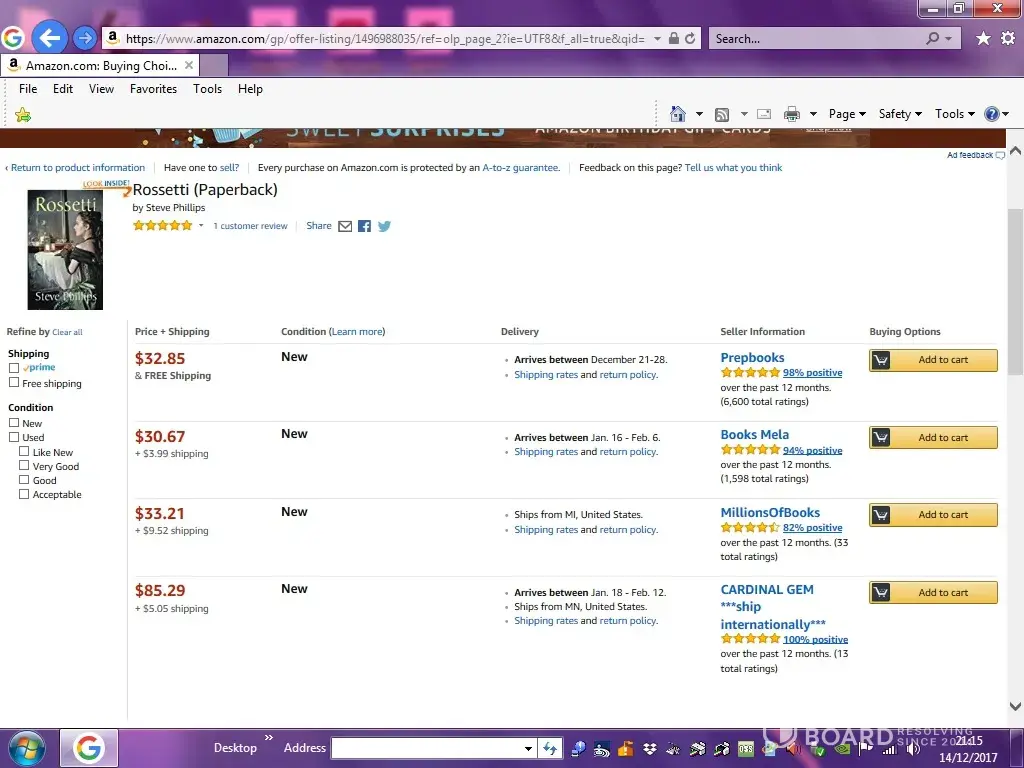
Task: Click the printer icon in command bar
Action: click(x=792, y=114)
